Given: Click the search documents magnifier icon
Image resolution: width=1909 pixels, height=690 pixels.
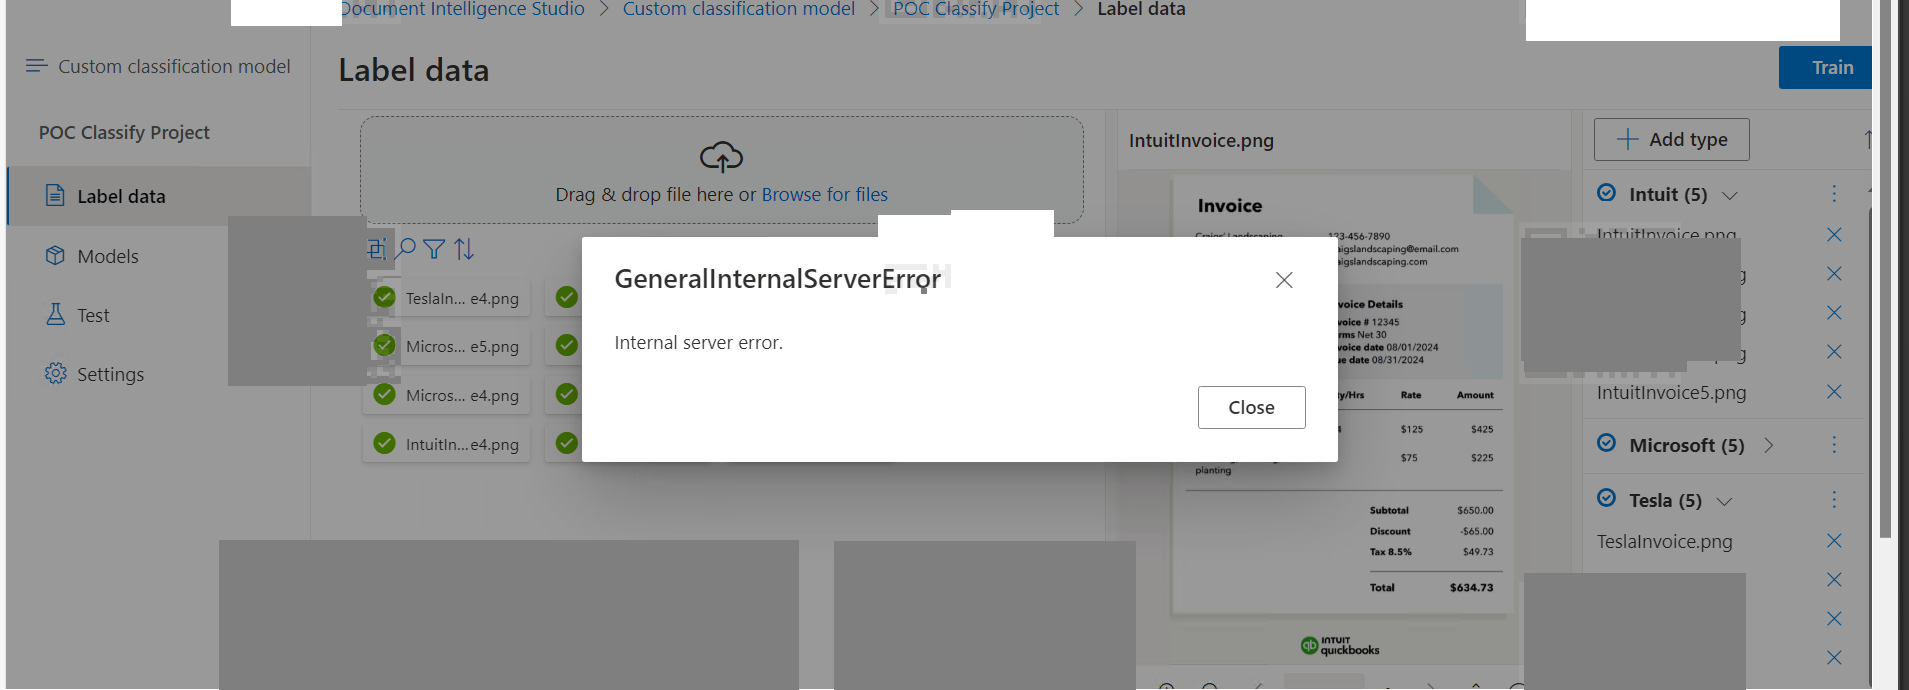Looking at the screenshot, I should [405, 248].
